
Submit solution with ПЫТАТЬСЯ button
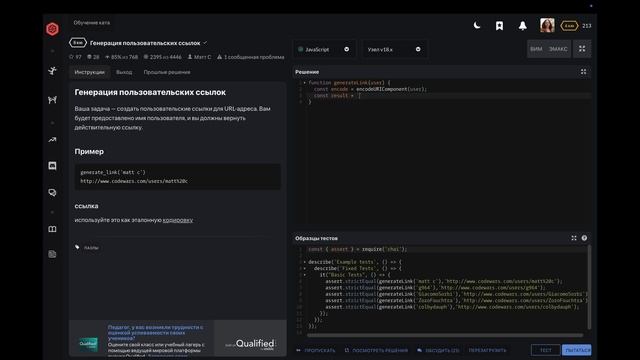tap(577, 350)
